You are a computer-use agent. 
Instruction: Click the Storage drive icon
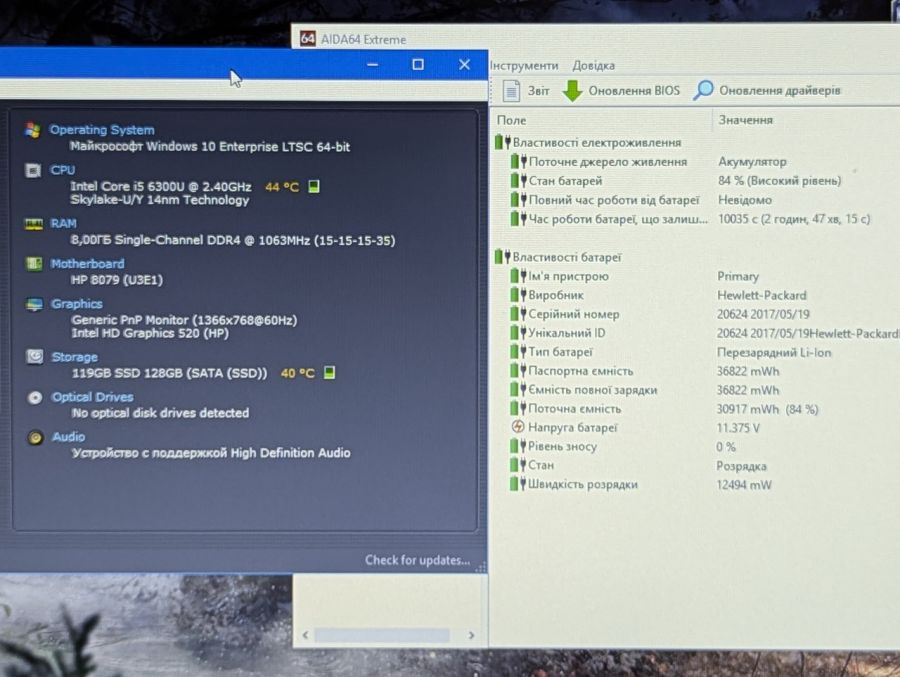(35, 357)
